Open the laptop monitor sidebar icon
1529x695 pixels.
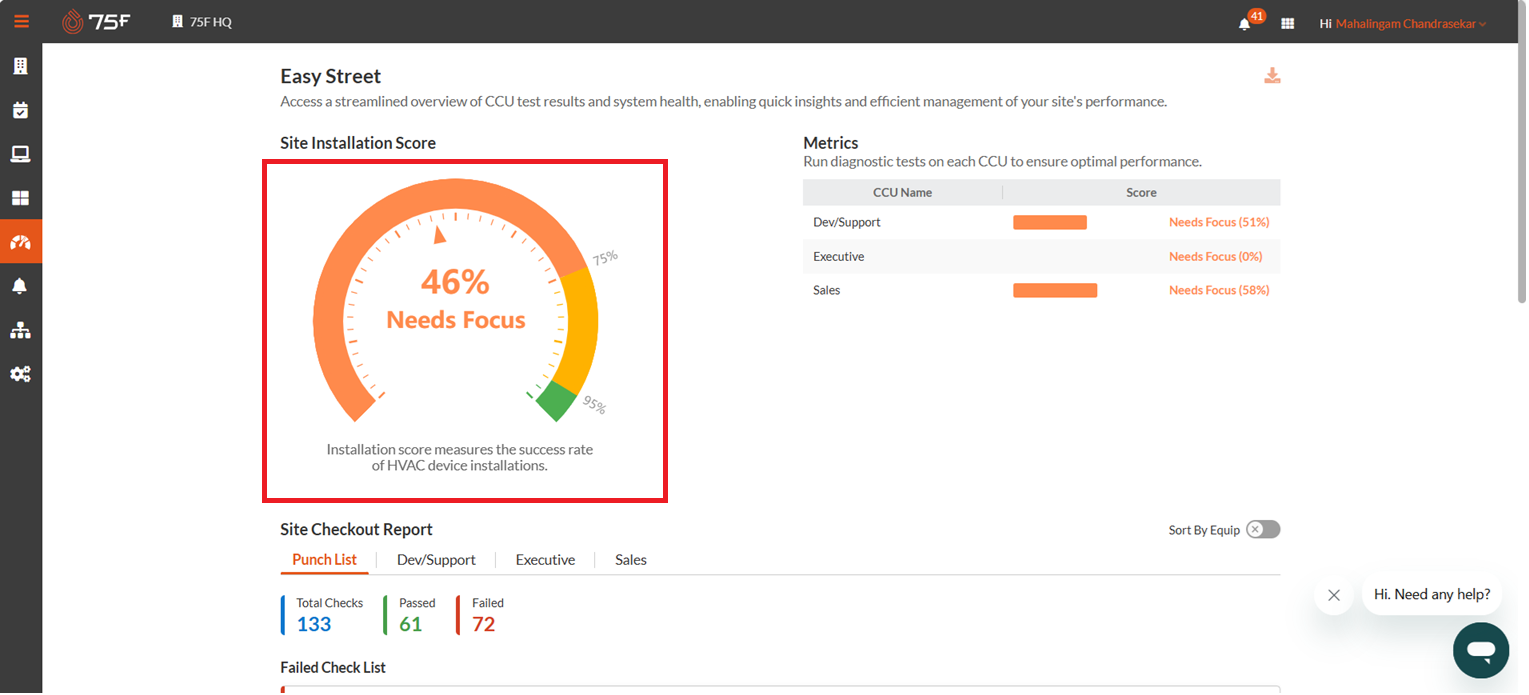point(20,154)
